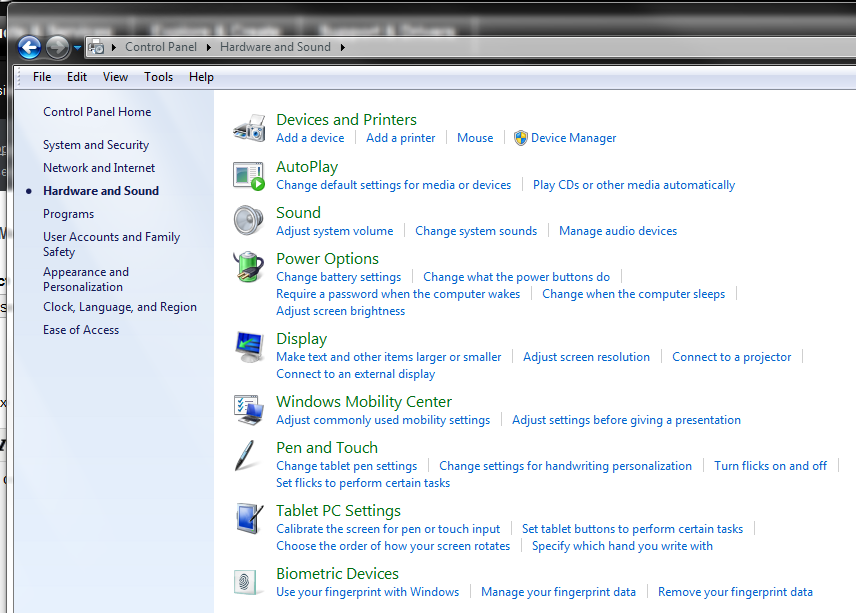This screenshot has height=613, width=856.
Task: Click Remove your fingerprint data
Action: [x=735, y=592]
